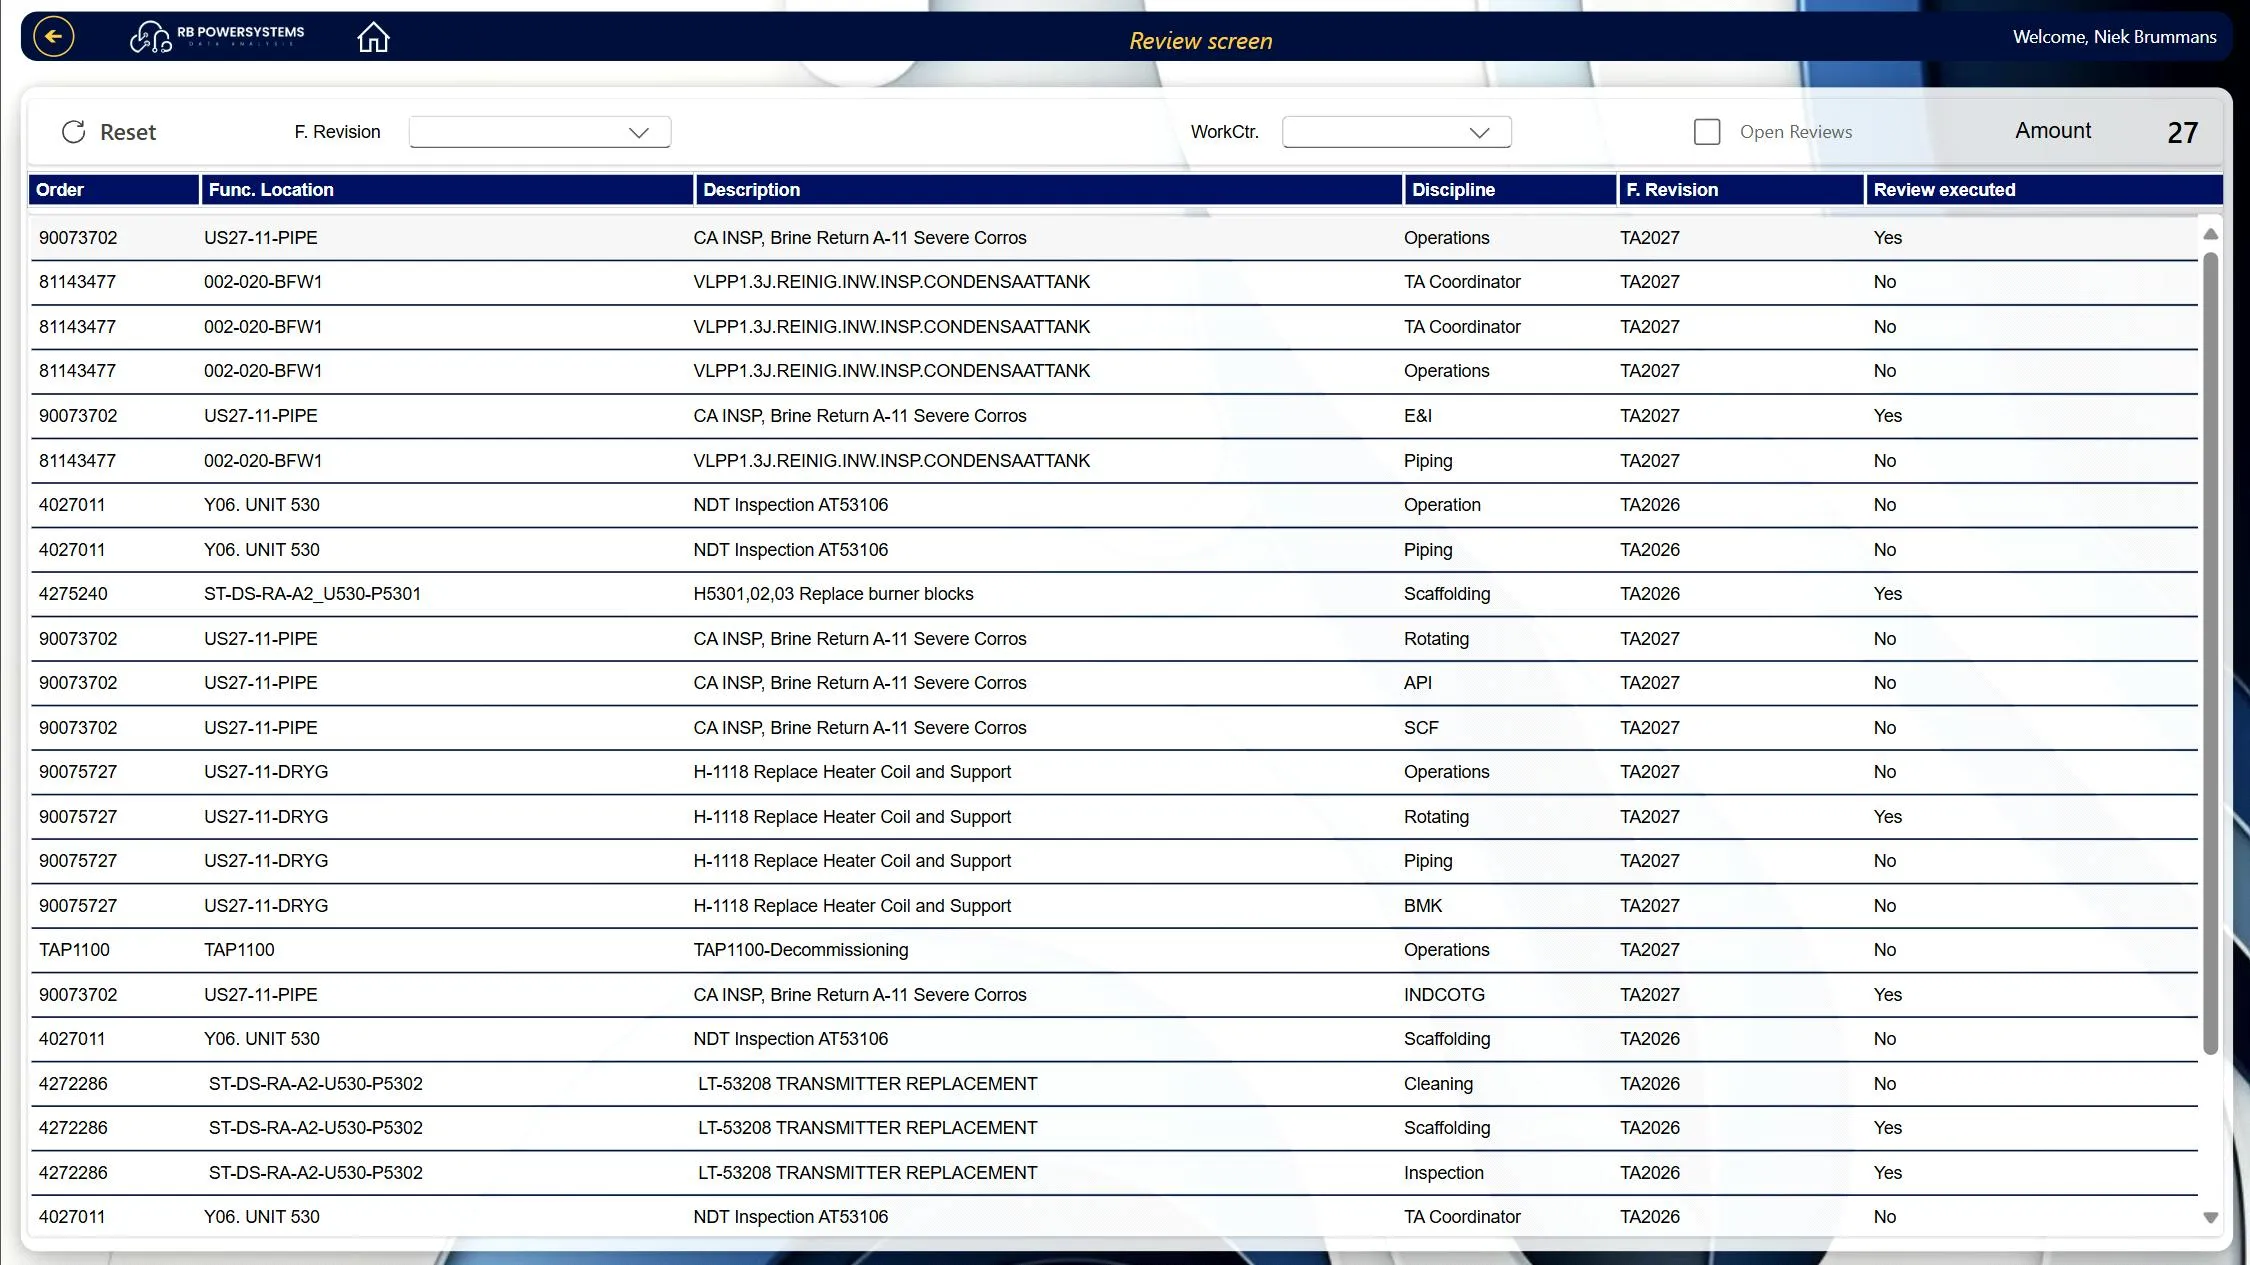The image size is (2250, 1265).
Task: Select 4272286 row with Inspection discipline
Action: click(x=1114, y=1173)
